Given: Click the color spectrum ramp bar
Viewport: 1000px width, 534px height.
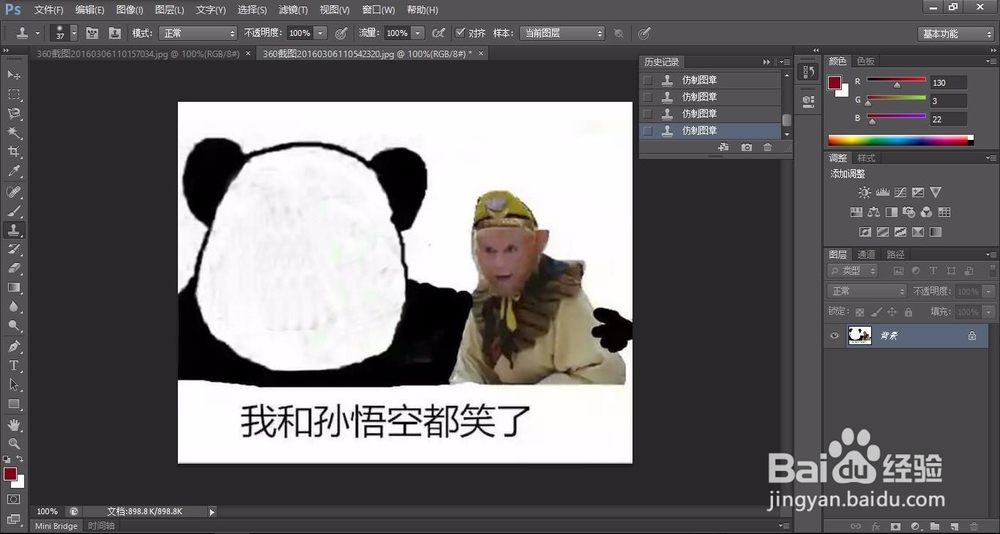Looking at the screenshot, I should pyautogui.click(x=901, y=140).
